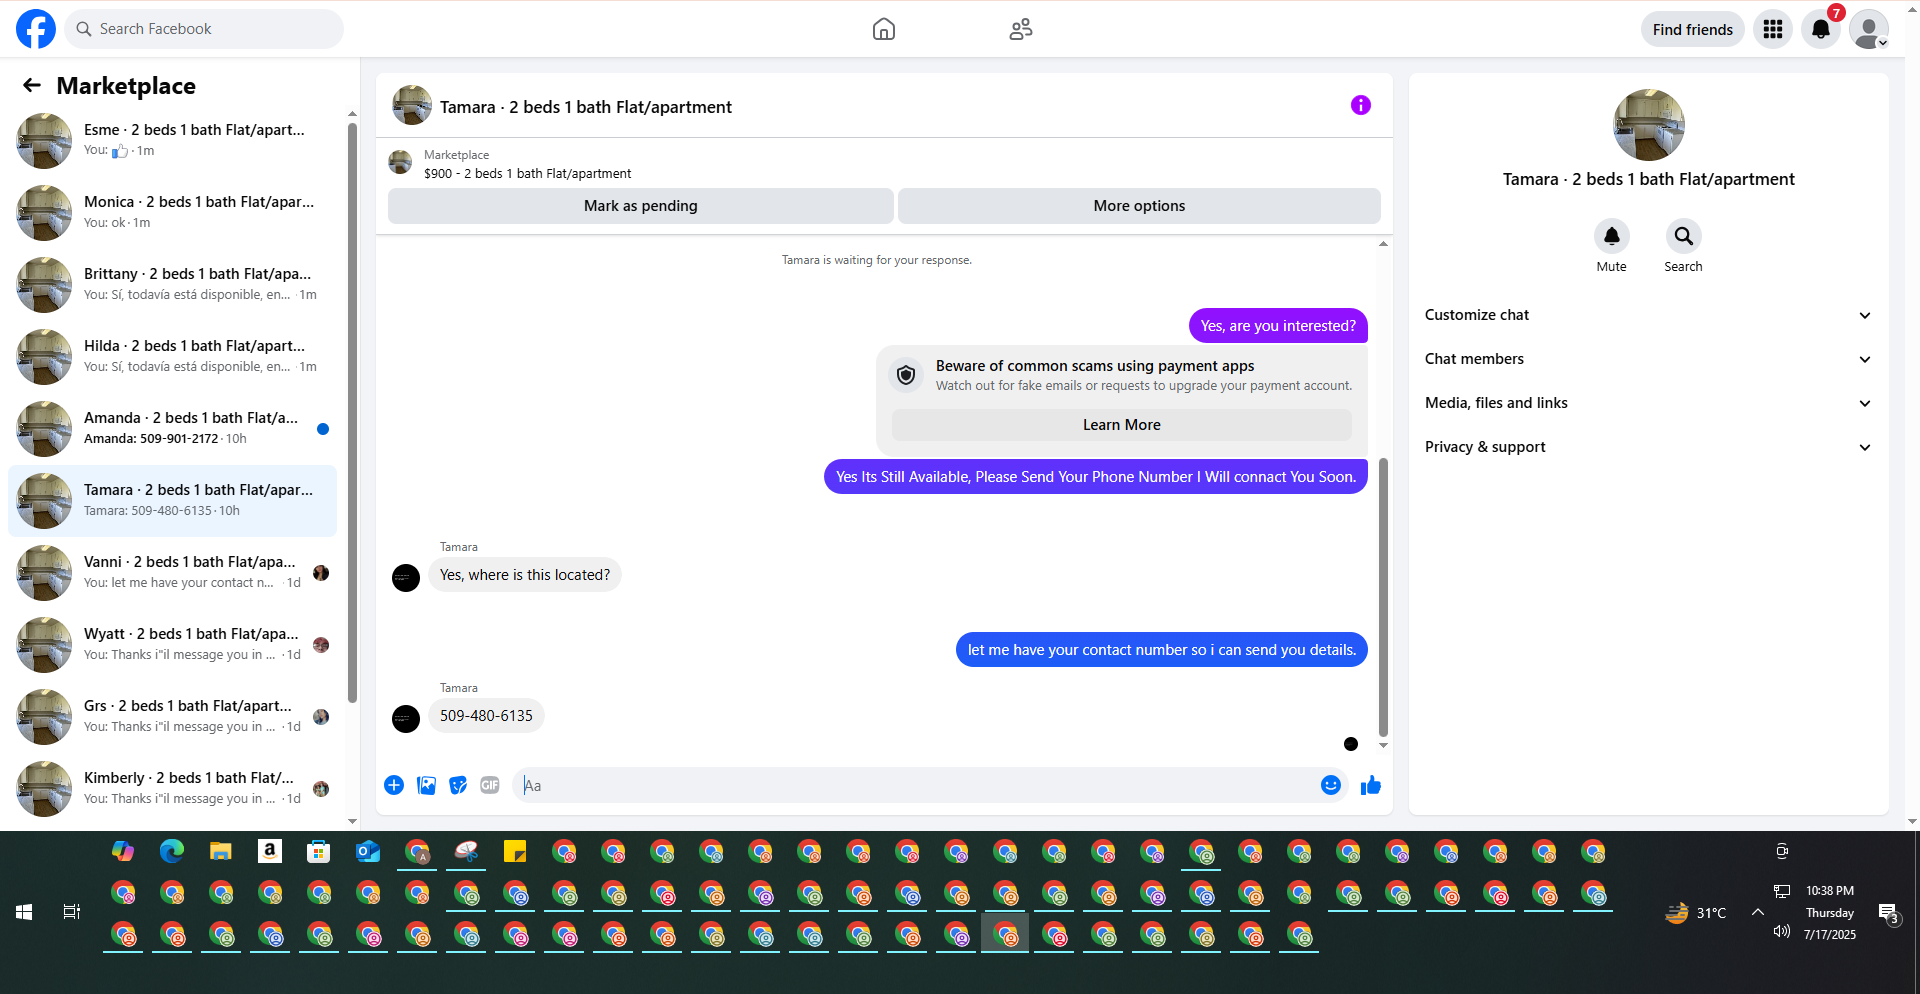Open Outlook from the taskbar
The image size is (1920, 994).
tap(368, 851)
